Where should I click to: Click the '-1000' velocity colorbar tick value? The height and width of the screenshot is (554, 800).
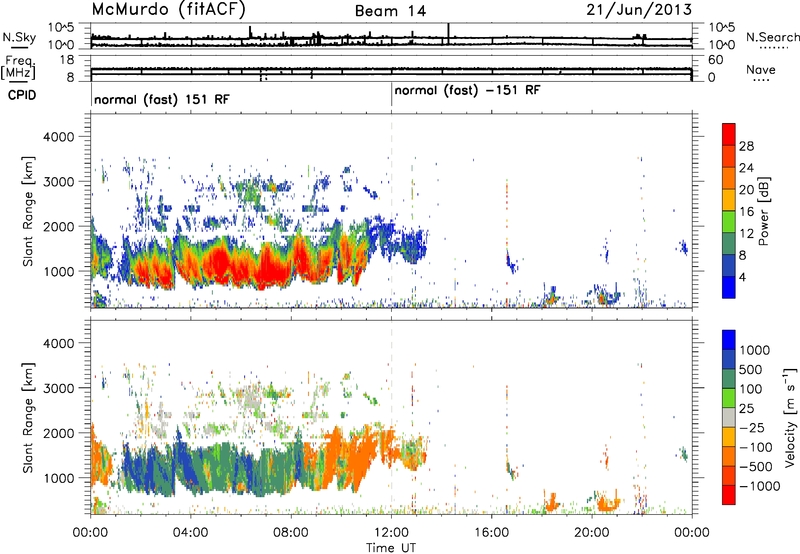point(760,486)
